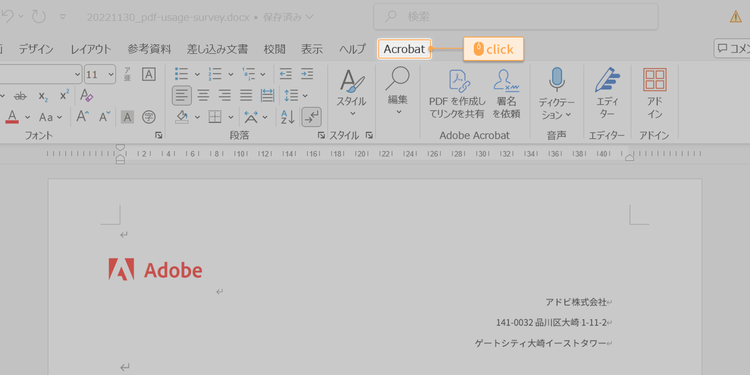
Task: Click the warning triangle icon in the title bar
Action: coord(735,17)
